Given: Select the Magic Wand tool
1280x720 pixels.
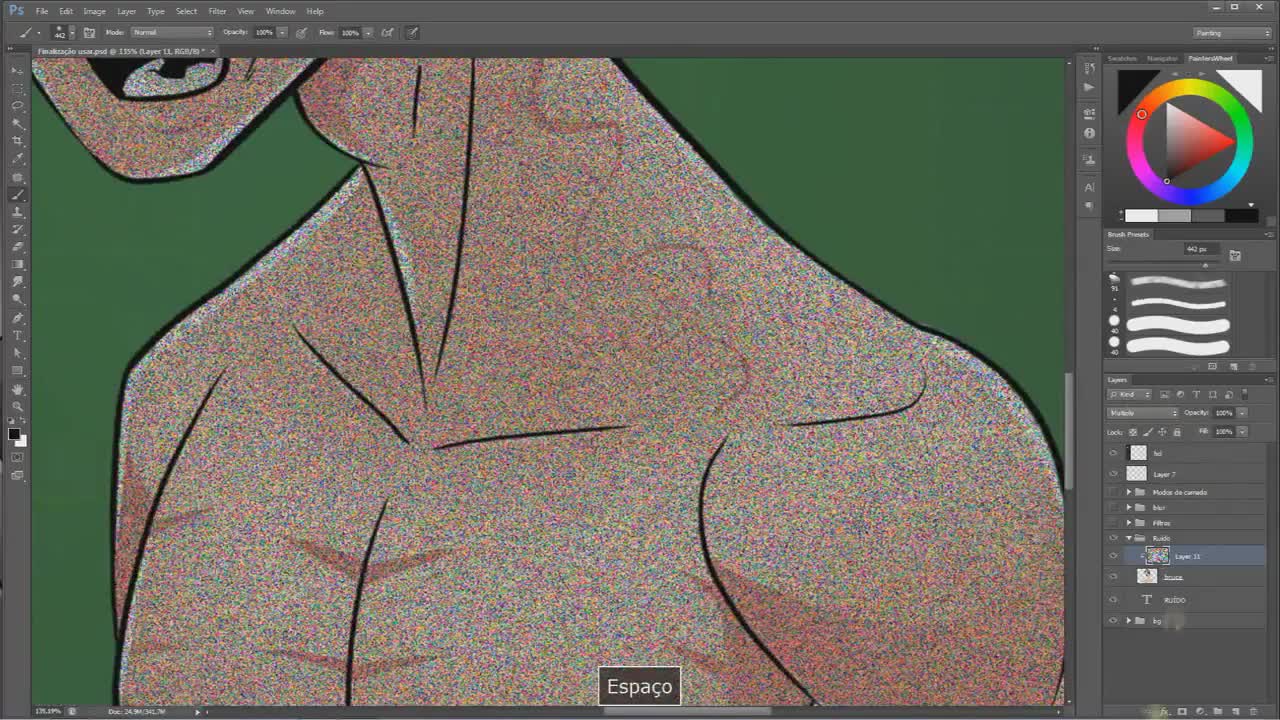Looking at the screenshot, I should (x=18, y=124).
